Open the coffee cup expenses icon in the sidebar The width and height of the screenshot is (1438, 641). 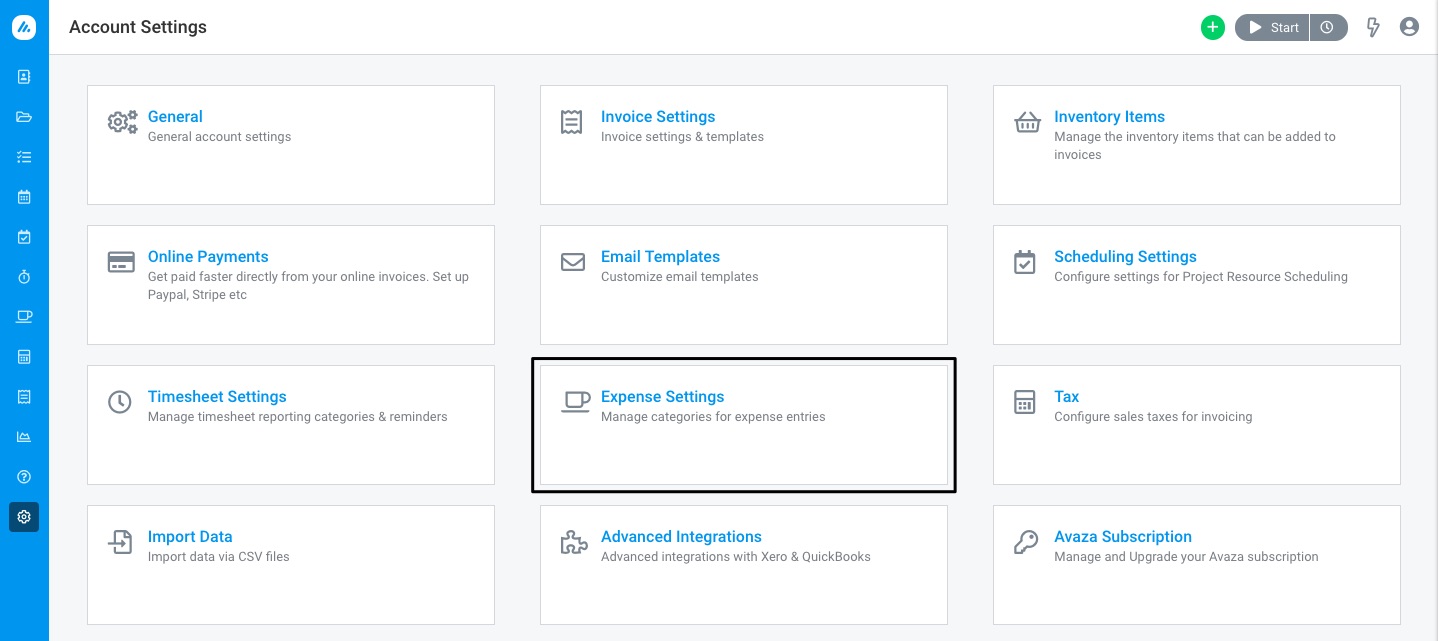click(24, 317)
